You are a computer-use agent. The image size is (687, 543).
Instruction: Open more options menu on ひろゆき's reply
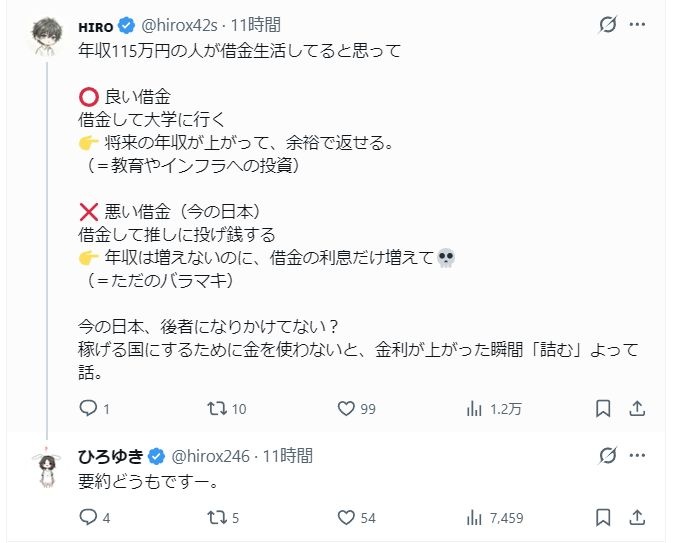[638, 456]
